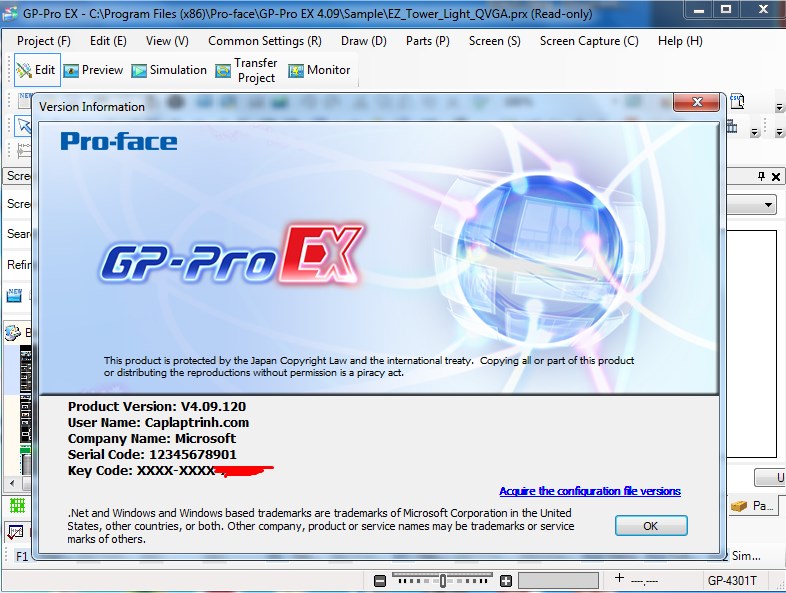Click the GP-4301T model in status bar

click(731, 581)
